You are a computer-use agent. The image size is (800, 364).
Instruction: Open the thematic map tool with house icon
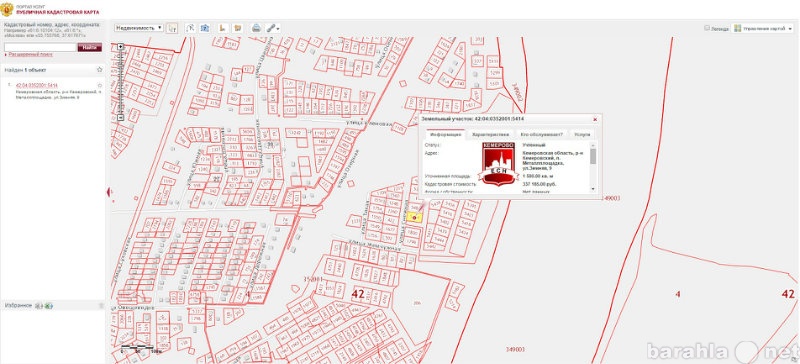[204, 28]
